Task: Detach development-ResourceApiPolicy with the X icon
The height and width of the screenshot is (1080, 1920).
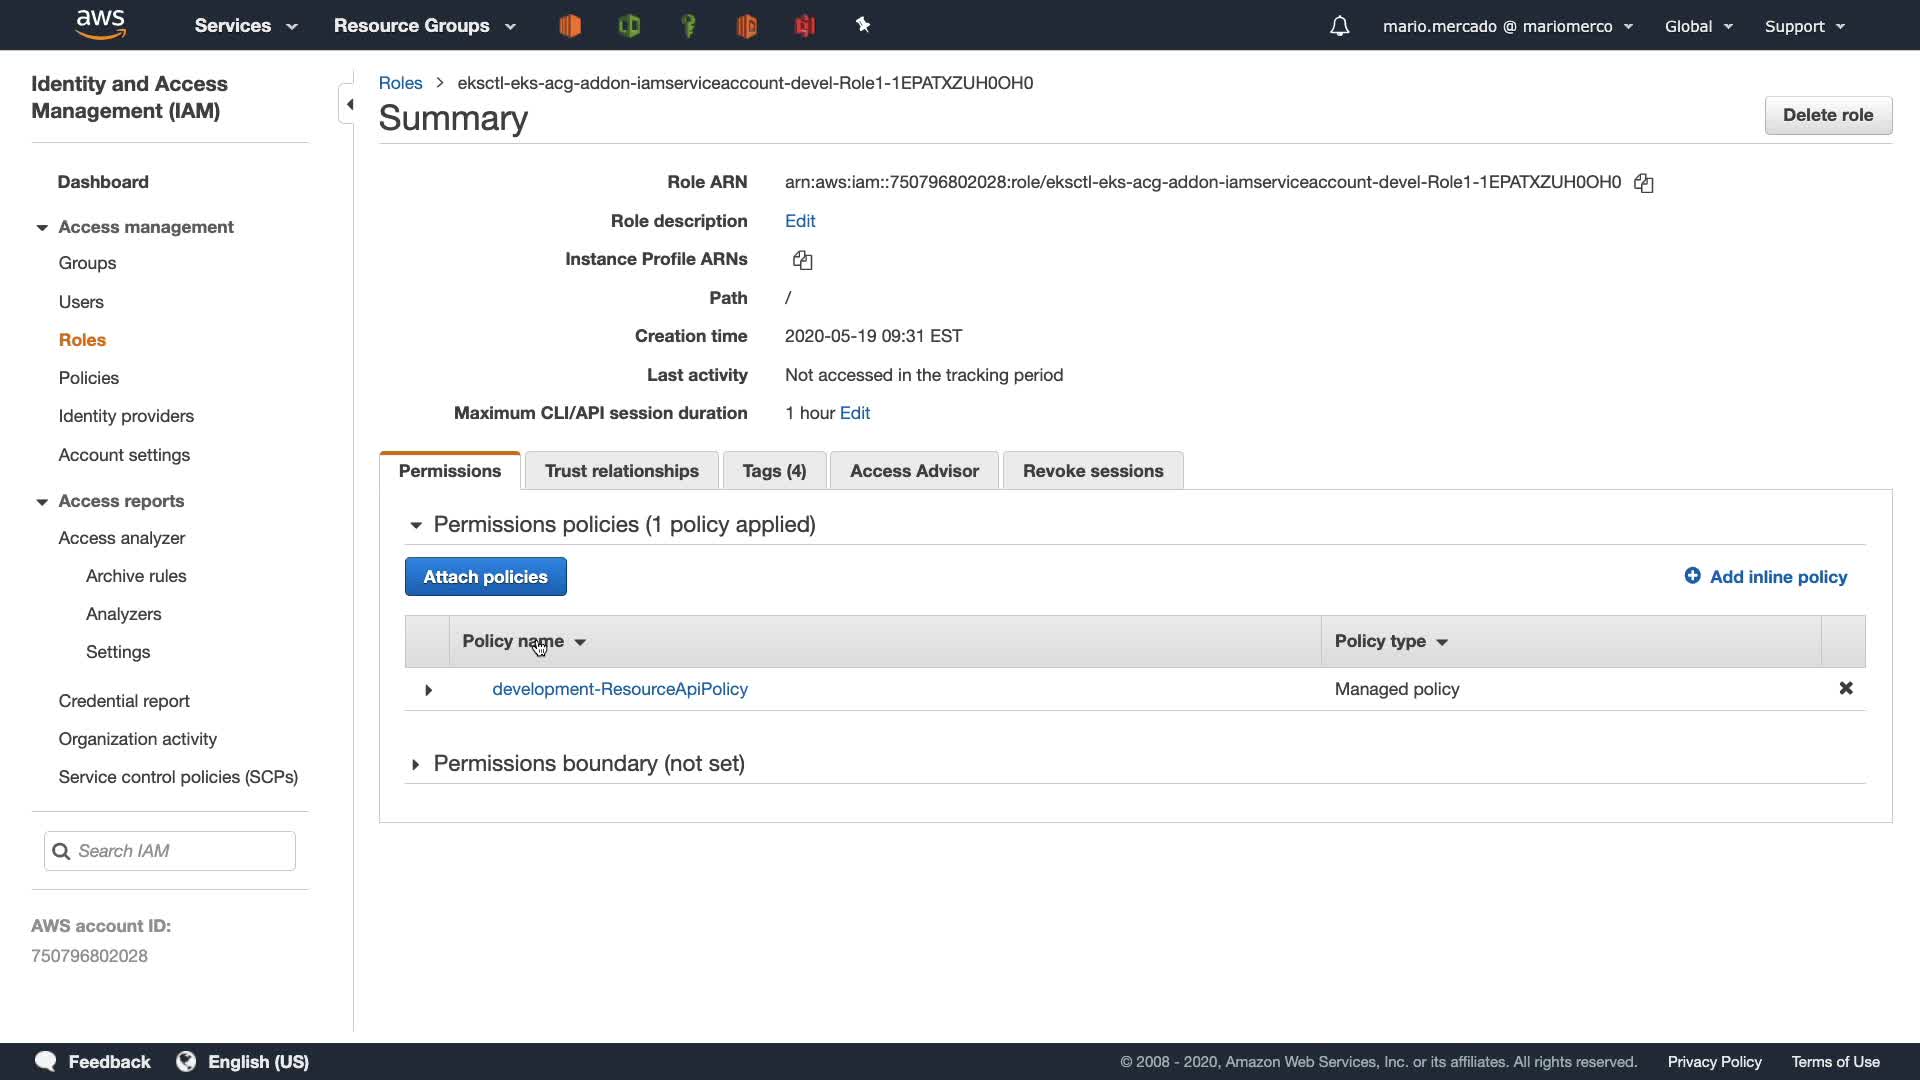Action: pos(1845,688)
